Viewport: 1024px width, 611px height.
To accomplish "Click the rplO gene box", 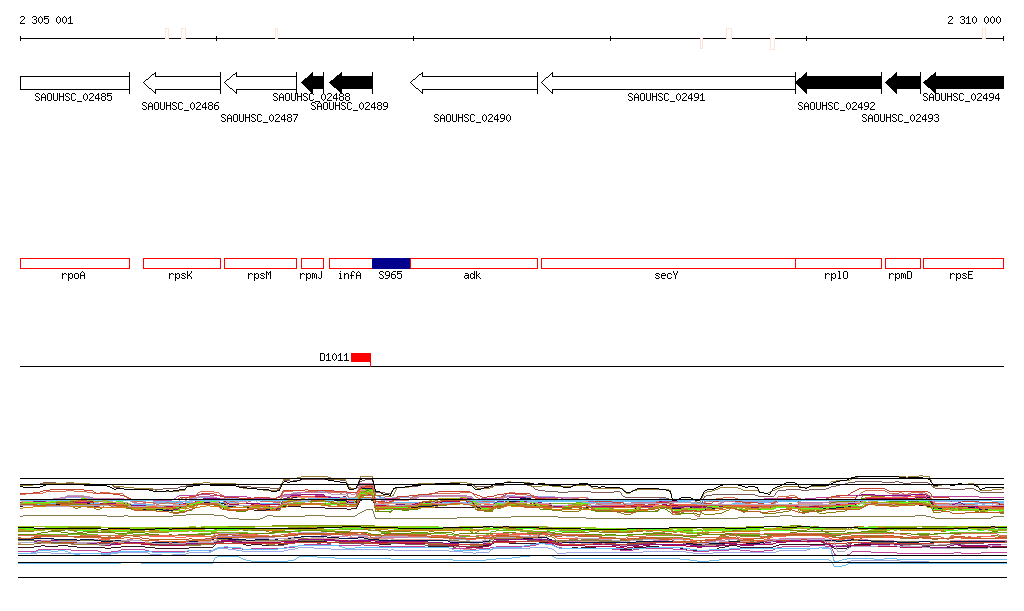I will coord(839,264).
